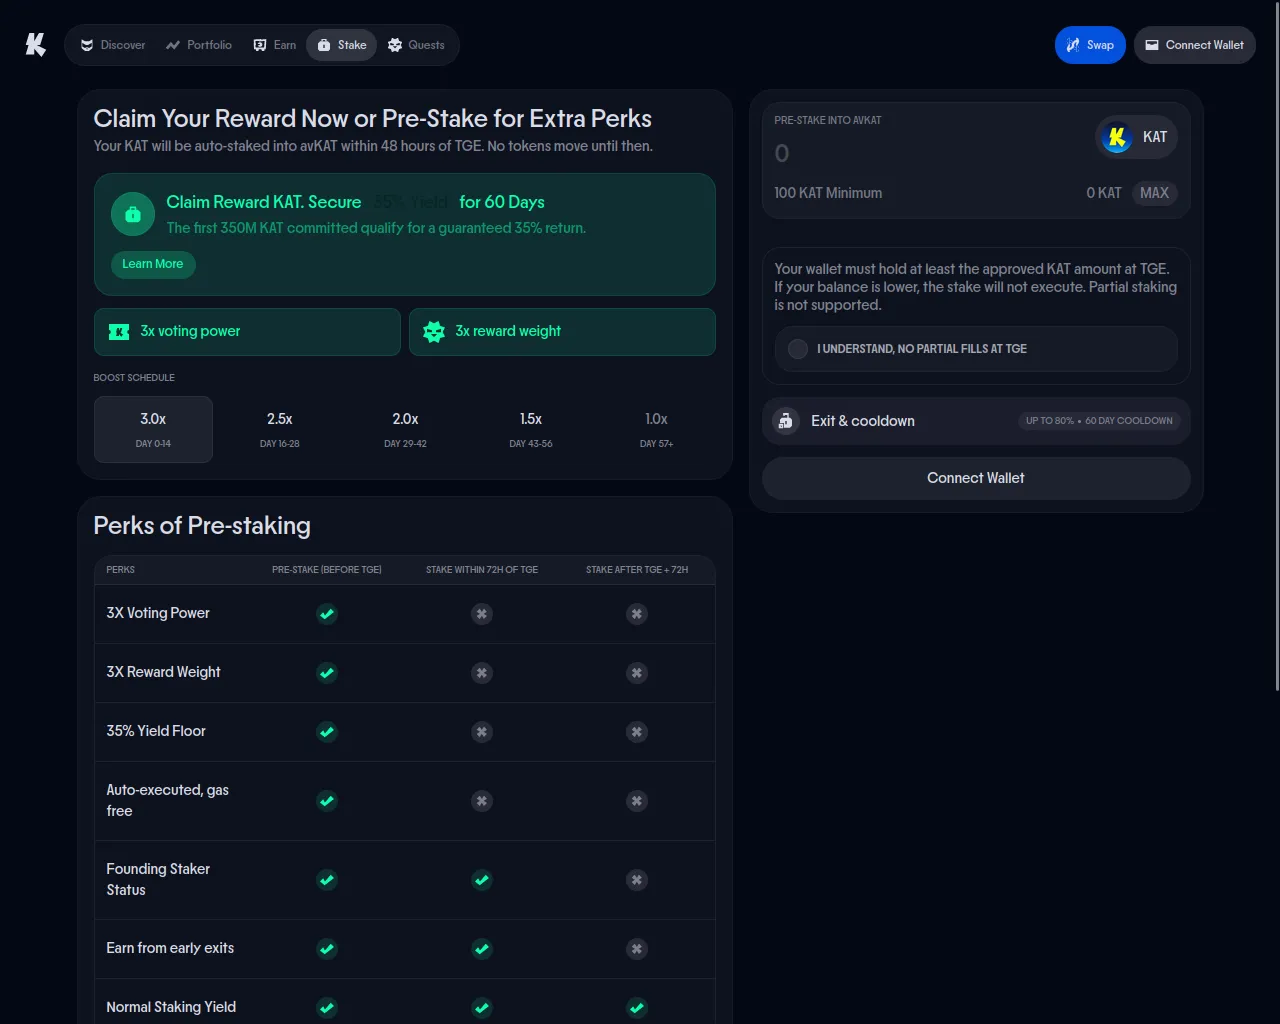Viewport: 1280px width, 1024px height.
Task: Click the blue Swap button
Action: 1090,45
